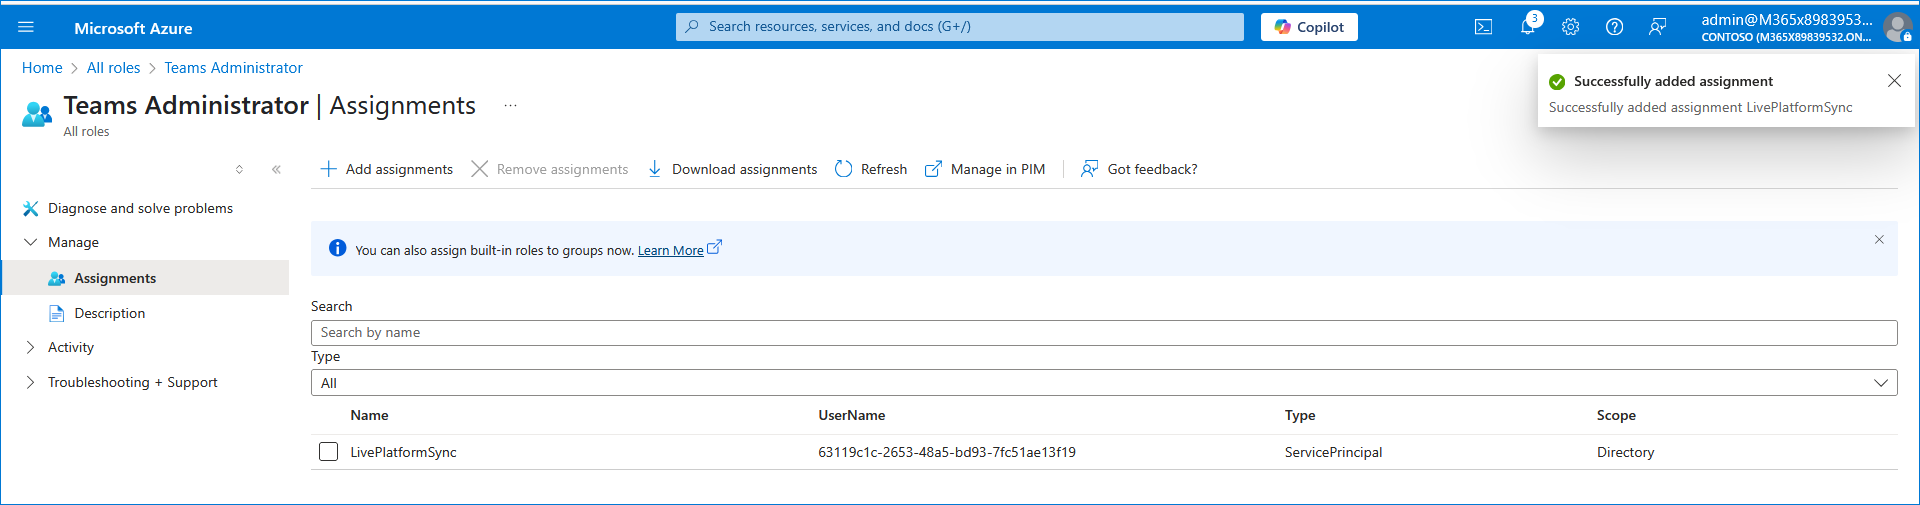Click the admin account name text
The image size is (1920, 505).
click(x=1787, y=19)
